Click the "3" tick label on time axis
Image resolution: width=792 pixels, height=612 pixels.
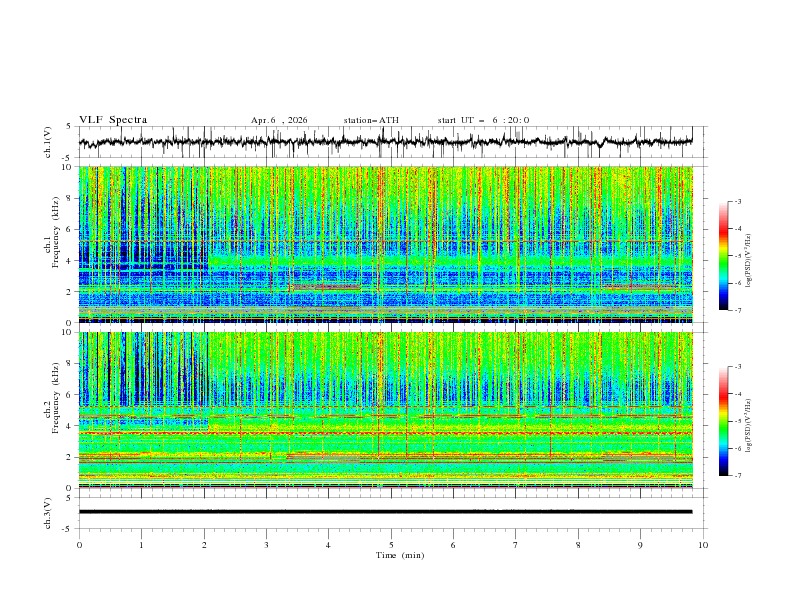tap(266, 545)
